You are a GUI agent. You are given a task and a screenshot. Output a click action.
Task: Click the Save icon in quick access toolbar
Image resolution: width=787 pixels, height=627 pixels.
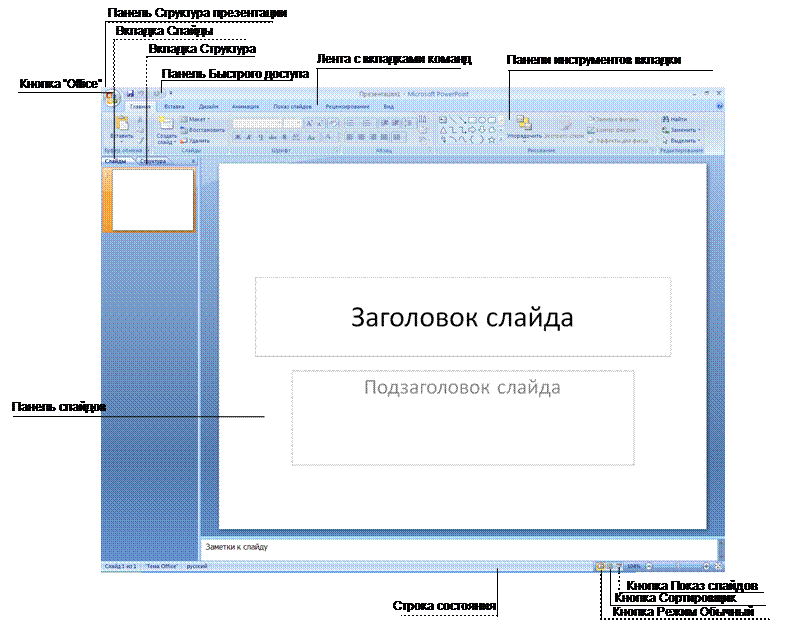[x=130, y=94]
